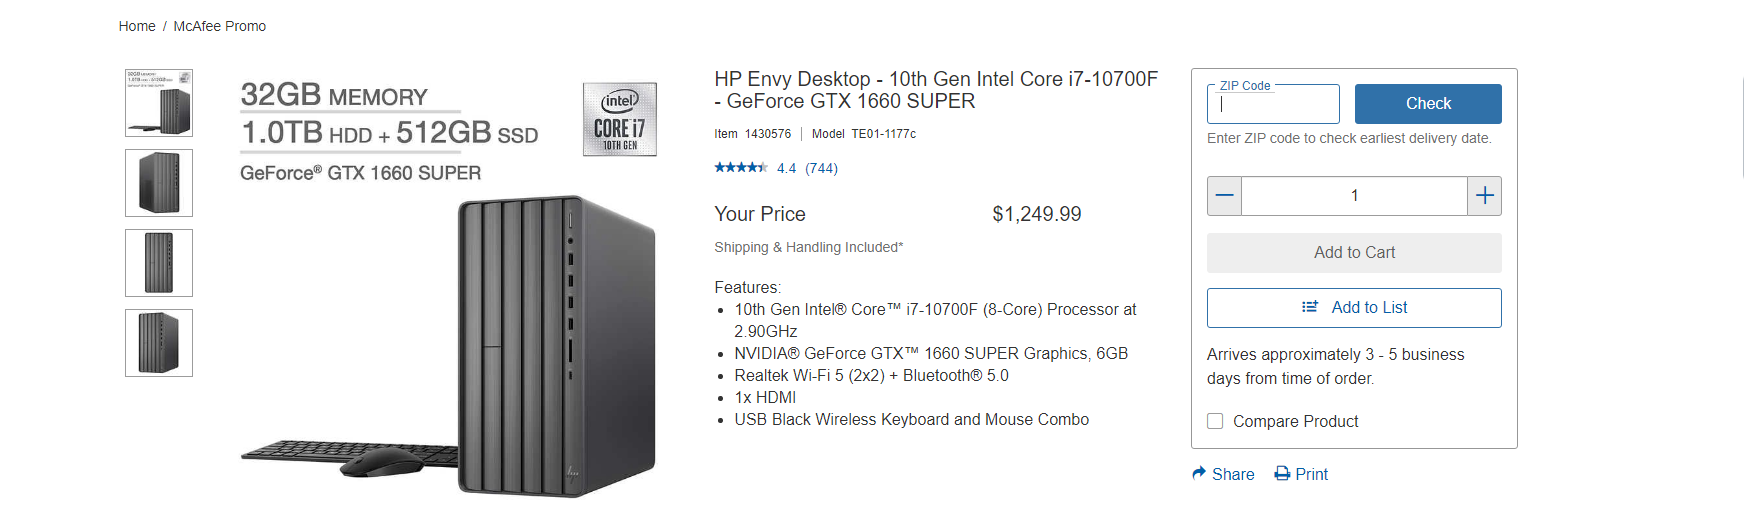Increase quantity with the plus button

[1485, 196]
